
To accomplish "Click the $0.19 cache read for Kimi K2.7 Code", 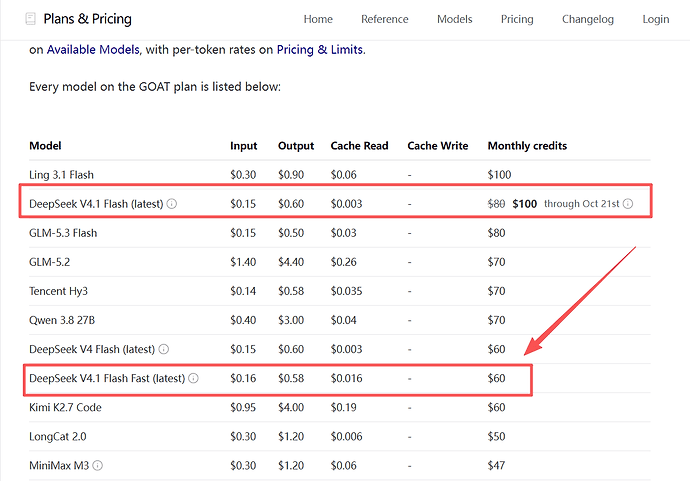I will pyautogui.click(x=344, y=407).
